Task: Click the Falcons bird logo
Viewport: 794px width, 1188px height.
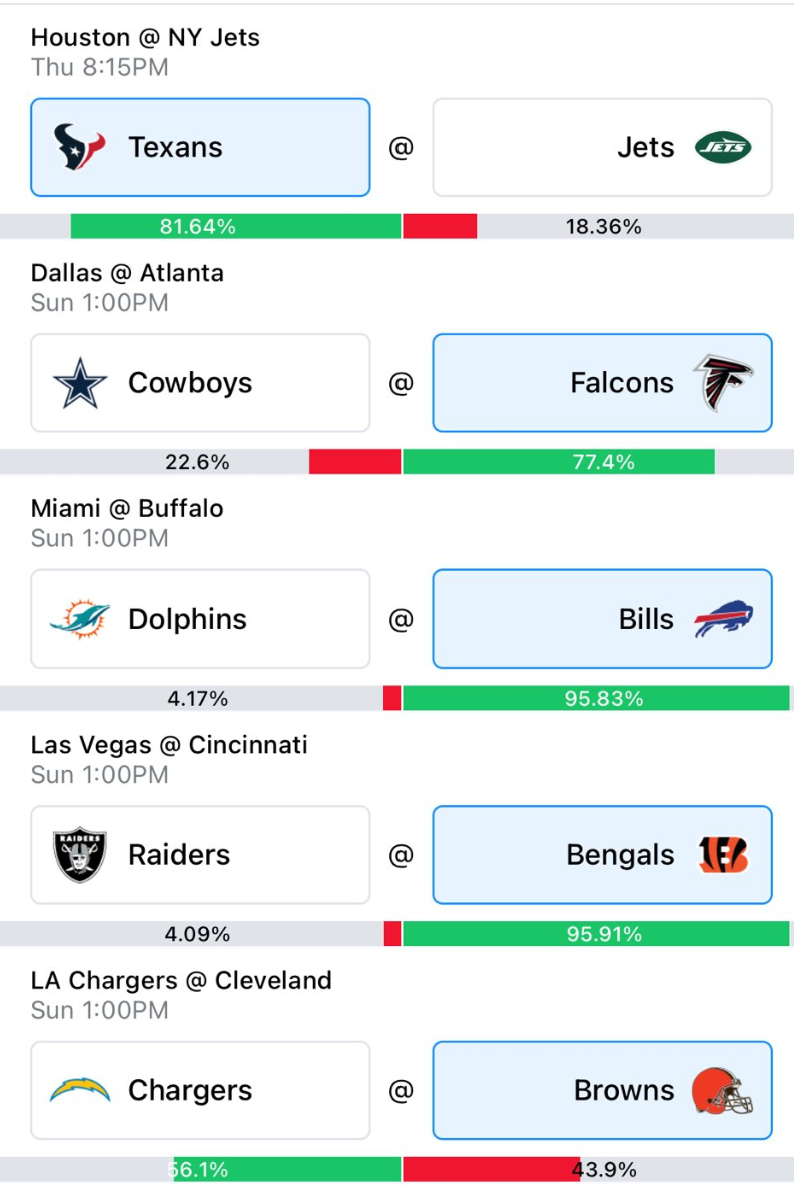Action: [x=723, y=383]
